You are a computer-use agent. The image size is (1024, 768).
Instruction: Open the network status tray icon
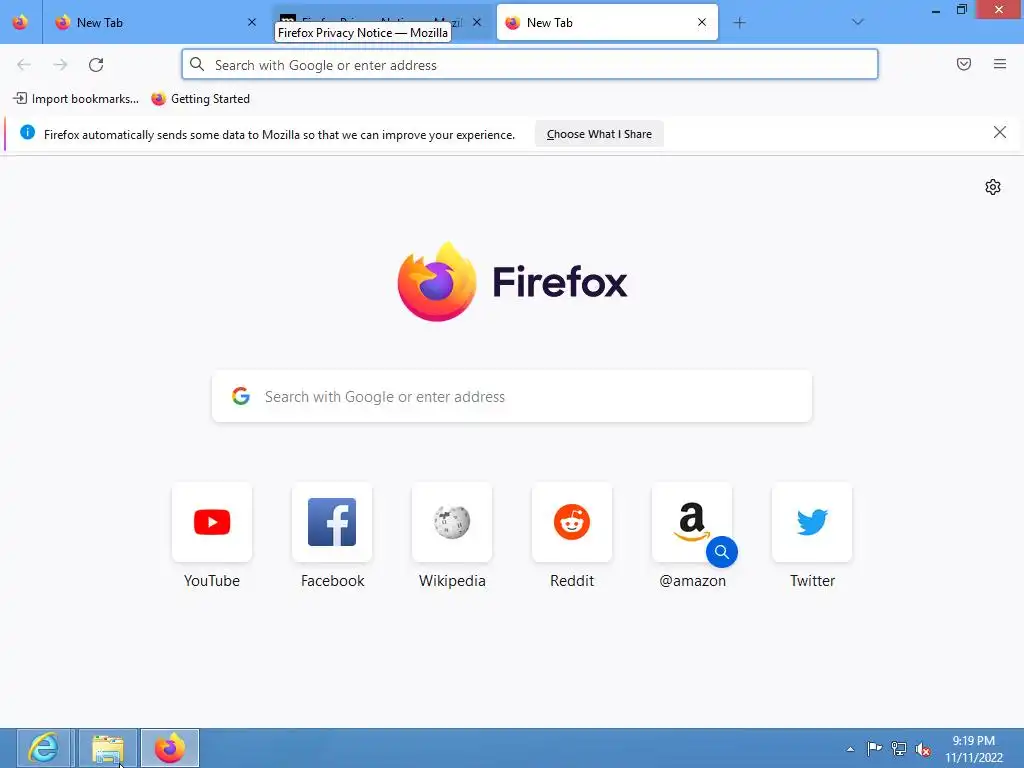point(899,748)
